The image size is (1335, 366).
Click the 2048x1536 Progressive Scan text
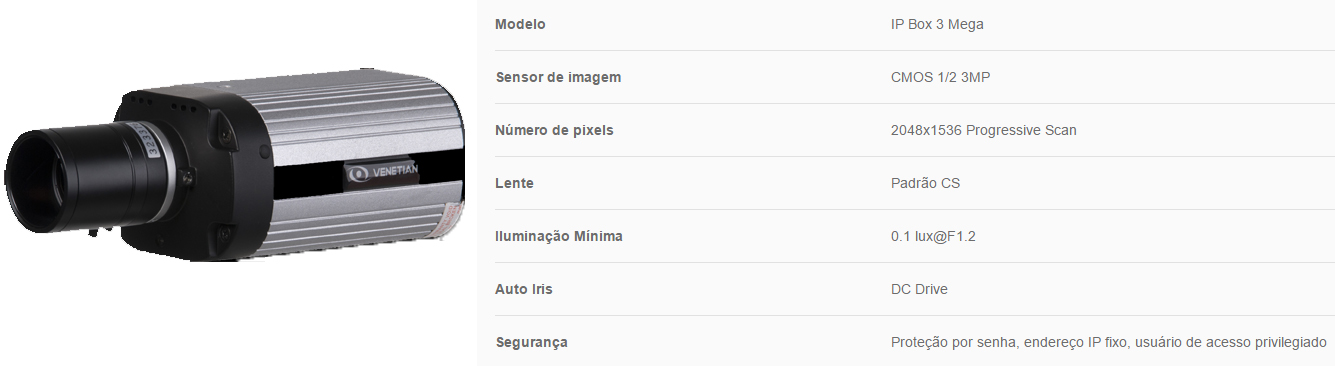point(983,130)
